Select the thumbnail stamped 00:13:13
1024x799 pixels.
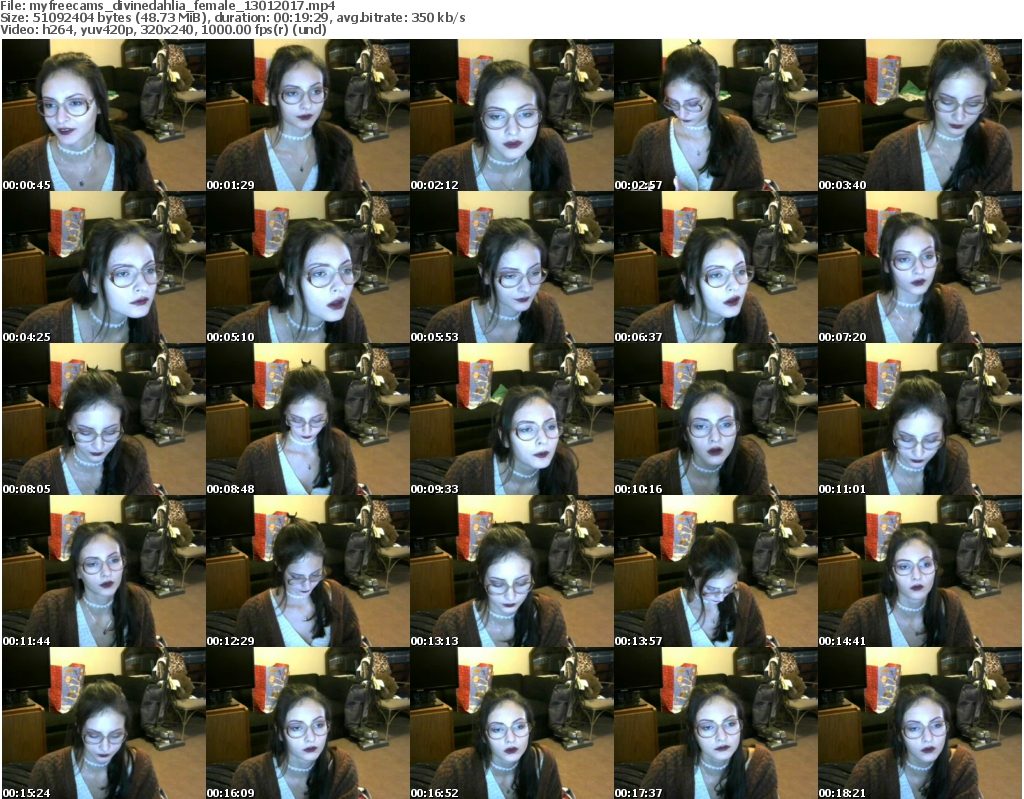511,572
